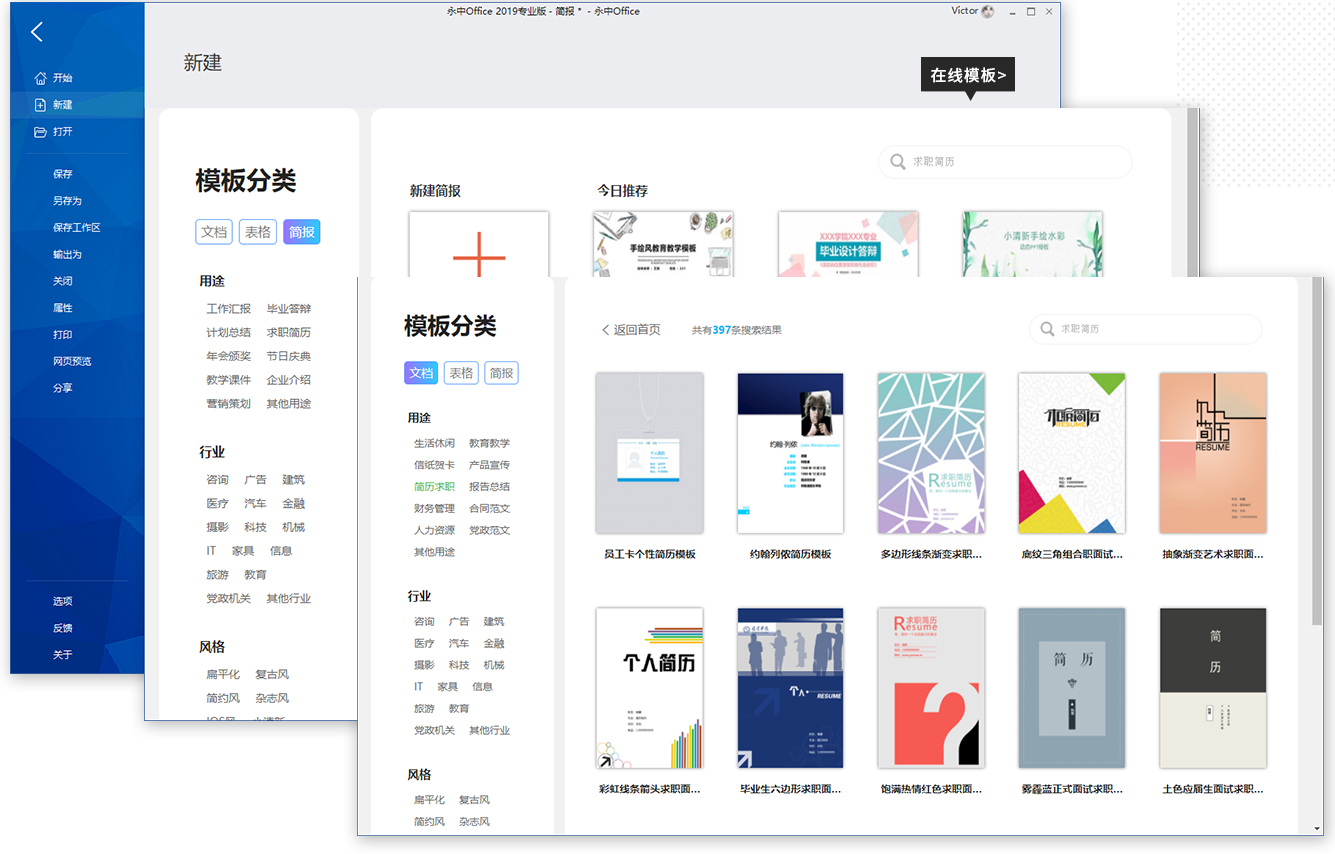Screen dimensions: 1335x854
Task: Click the 打开 folder icon in sidebar
Action: [x=40, y=132]
